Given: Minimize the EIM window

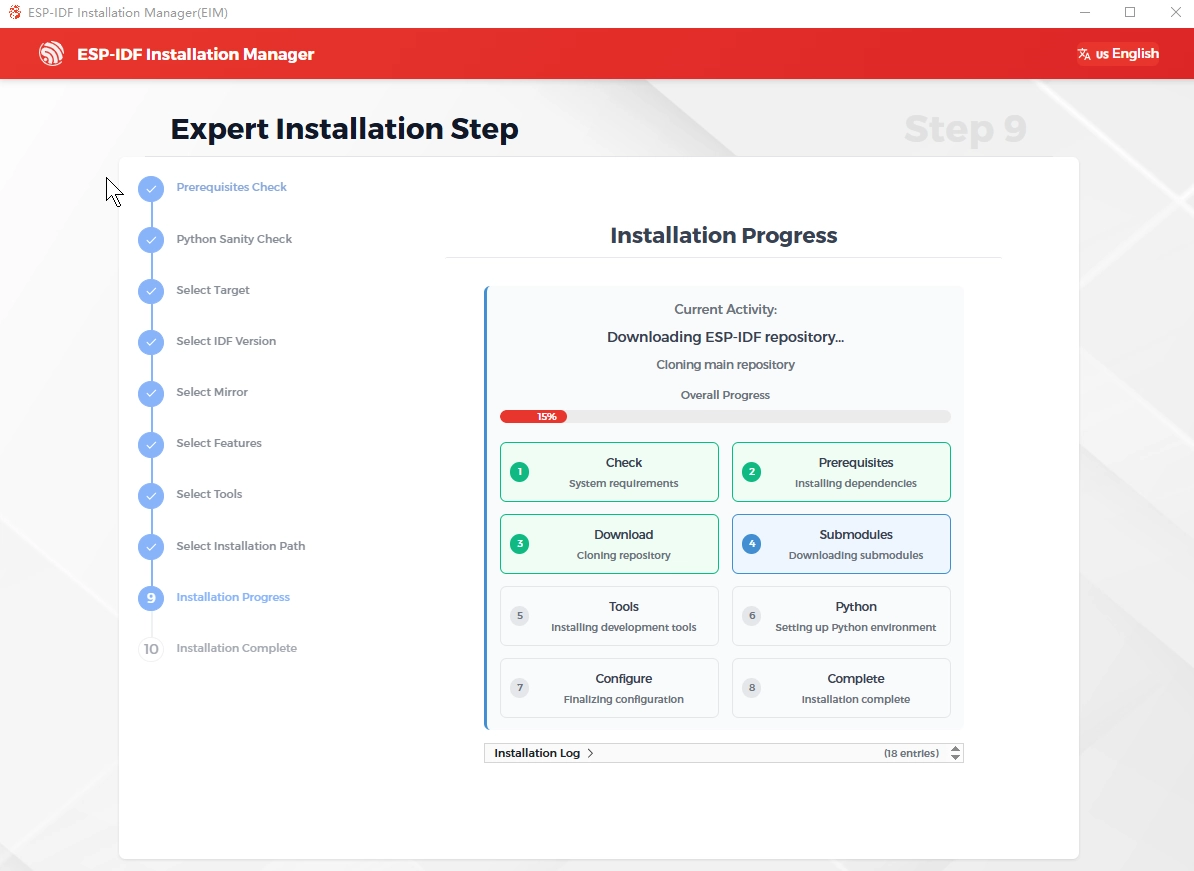Looking at the screenshot, I should coord(1085,12).
